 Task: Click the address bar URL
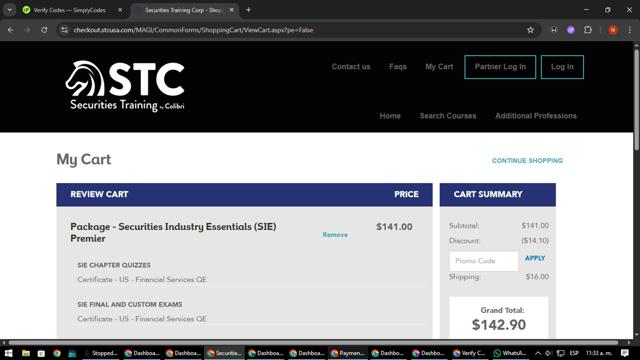click(193, 30)
